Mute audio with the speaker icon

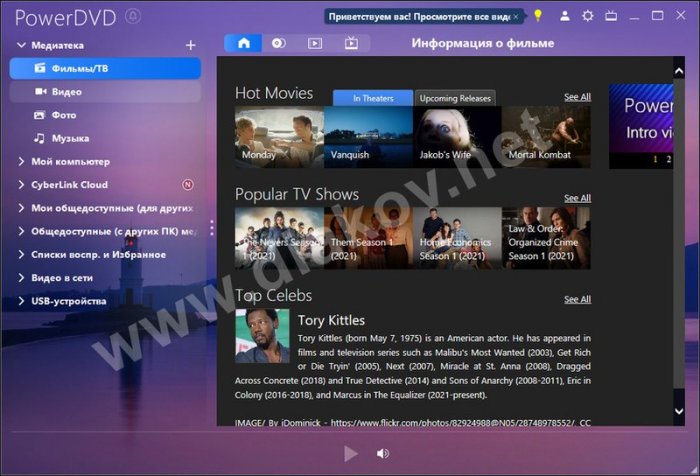(x=382, y=454)
